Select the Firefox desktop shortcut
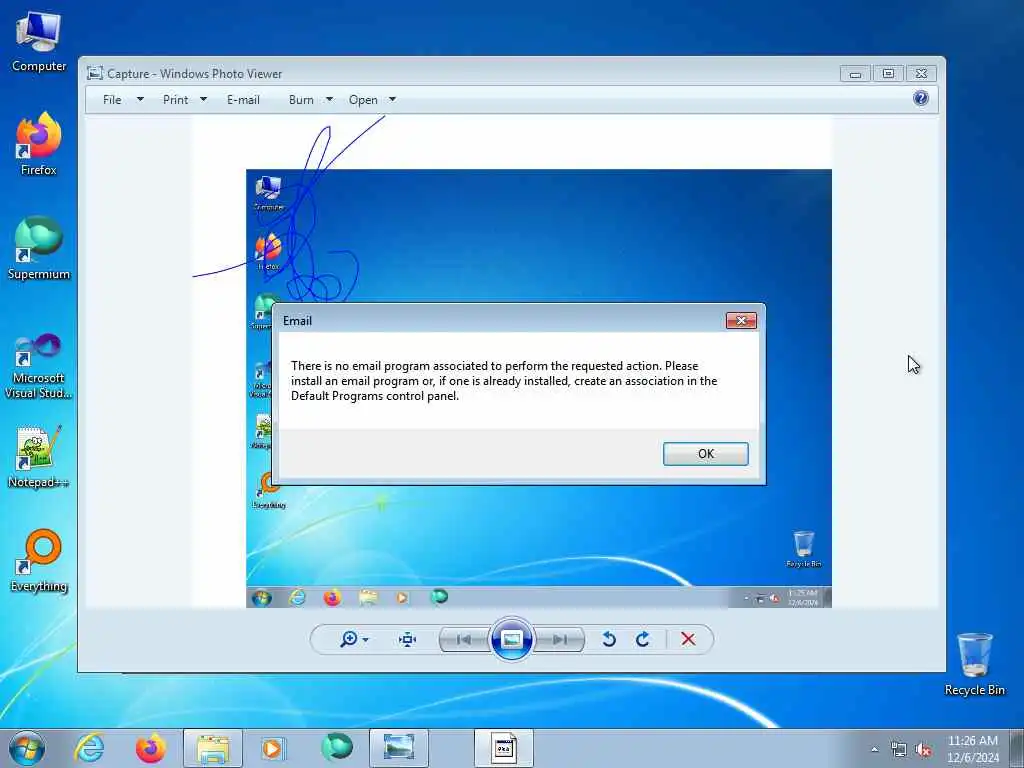 point(39,144)
